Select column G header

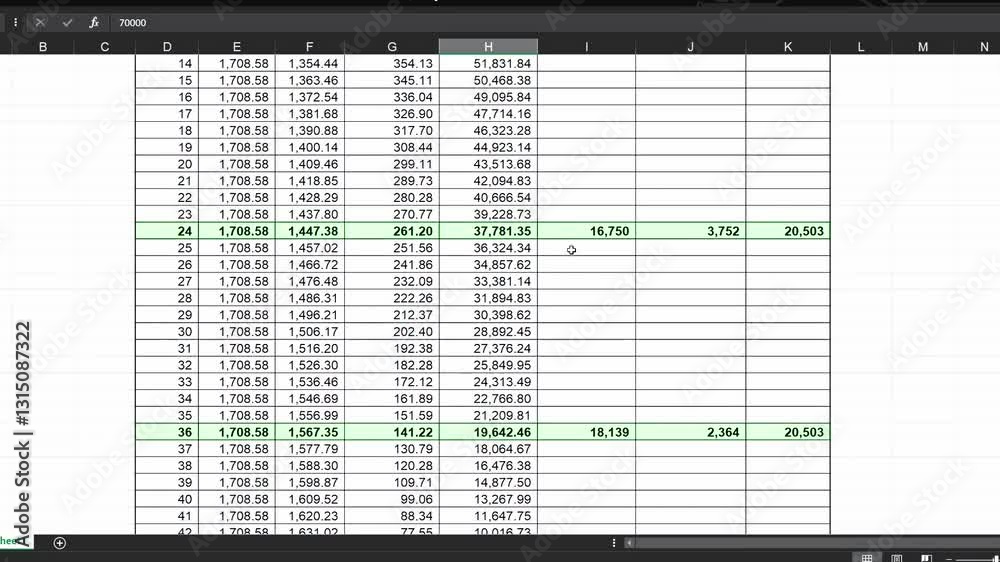click(392, 47)
